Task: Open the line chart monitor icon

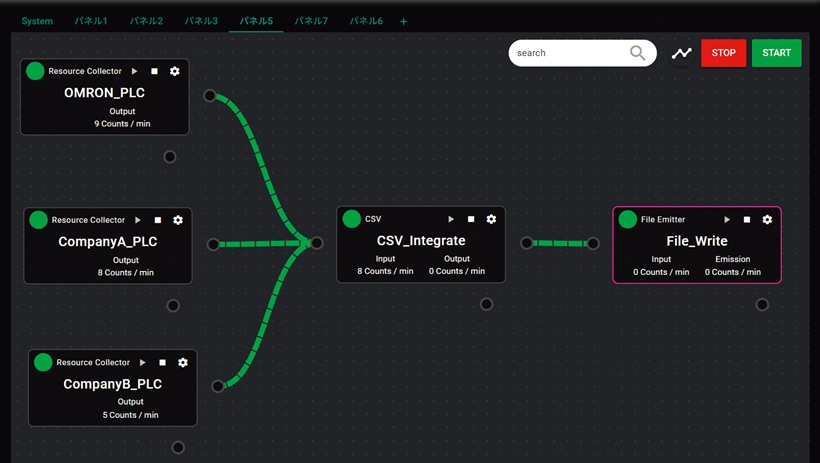Action: (681, 53)
